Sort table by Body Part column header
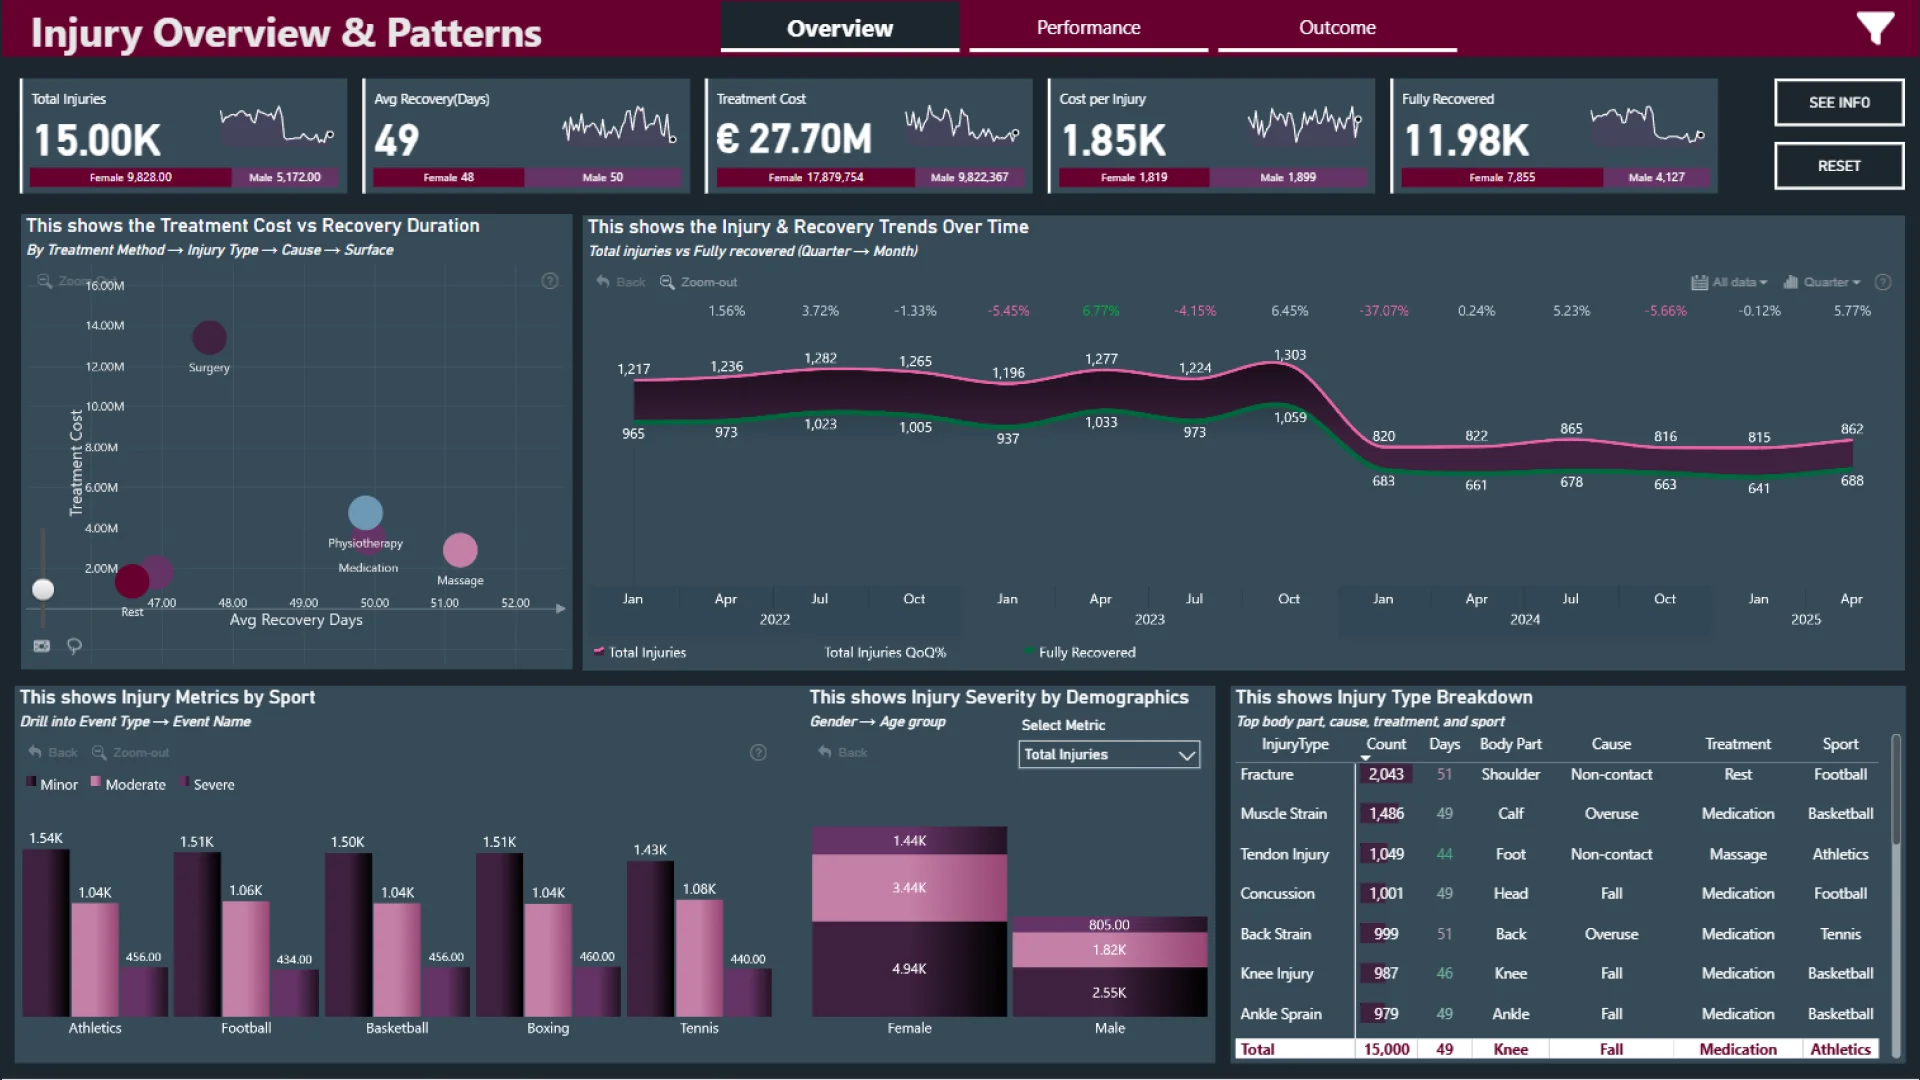 tap(1510, 744)
